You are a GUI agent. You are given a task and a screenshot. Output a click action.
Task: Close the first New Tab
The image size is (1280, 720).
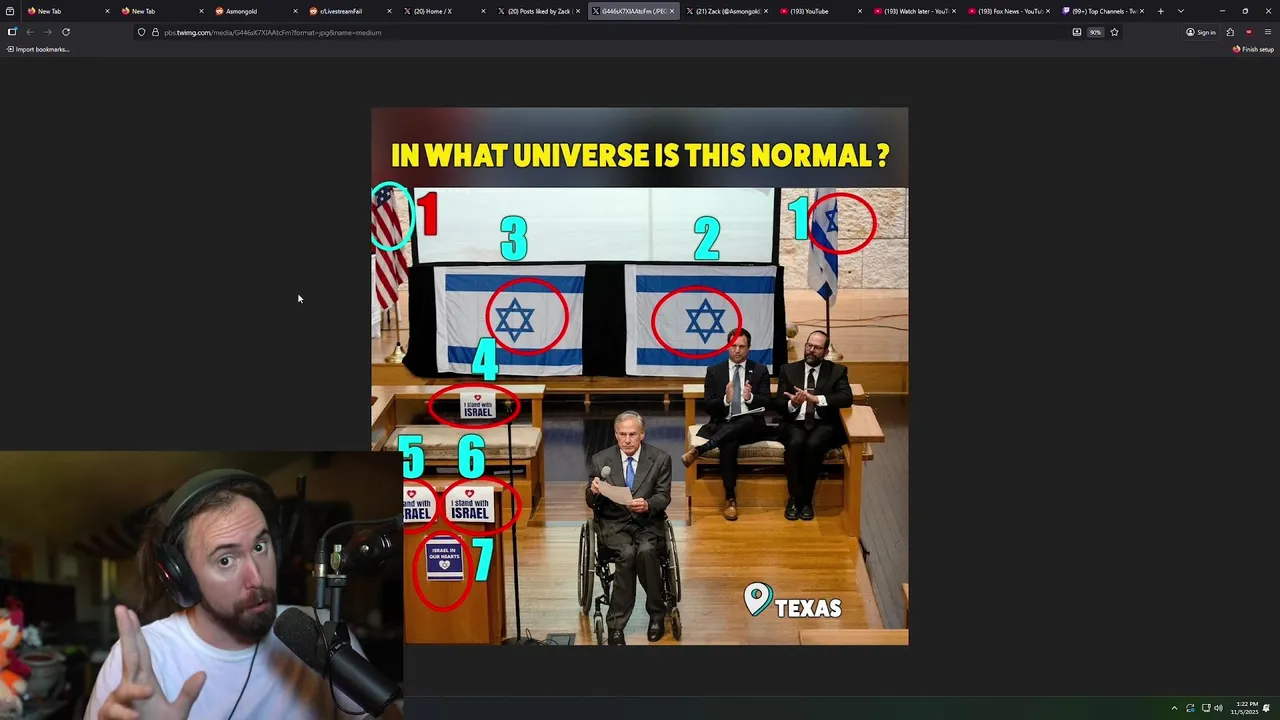pyautogui.click(x=107, y=11)
